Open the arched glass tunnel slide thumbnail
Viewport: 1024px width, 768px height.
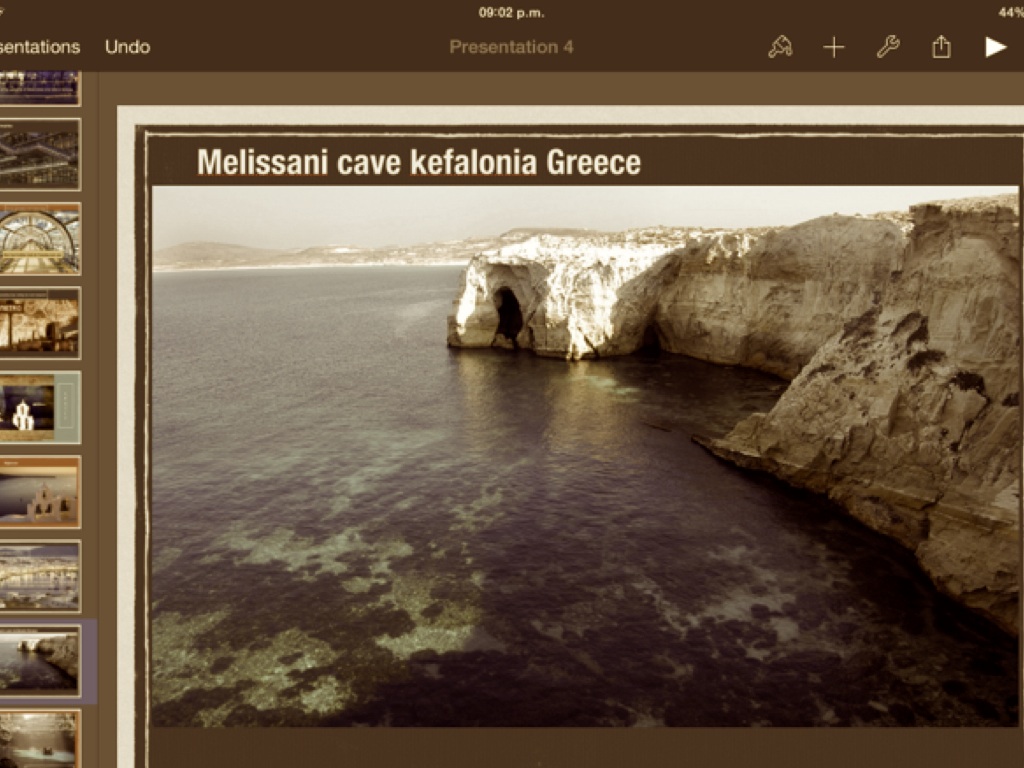pyautogui.click(x=38, y=239)
